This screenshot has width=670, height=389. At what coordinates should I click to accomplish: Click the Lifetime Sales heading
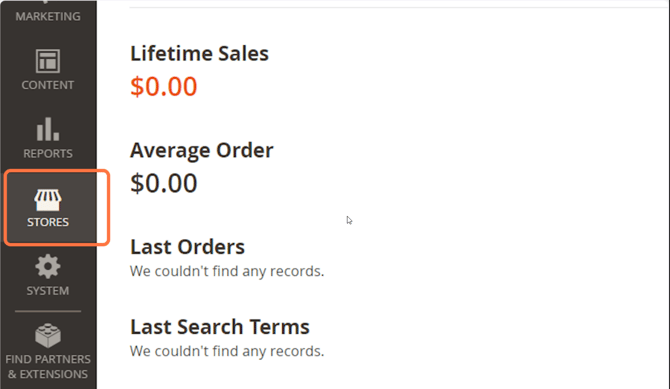click(199, 54)
